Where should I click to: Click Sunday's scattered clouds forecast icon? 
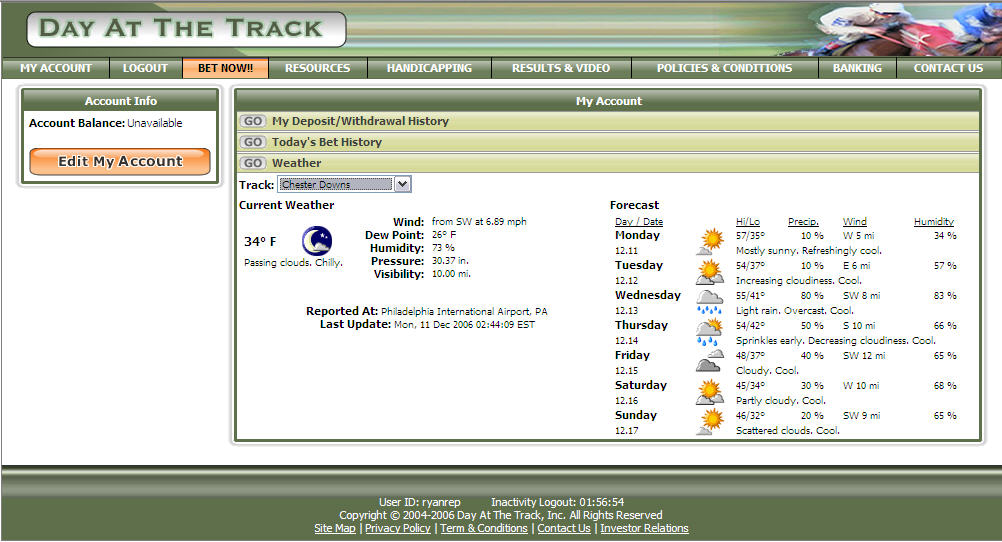click(710, 422)
